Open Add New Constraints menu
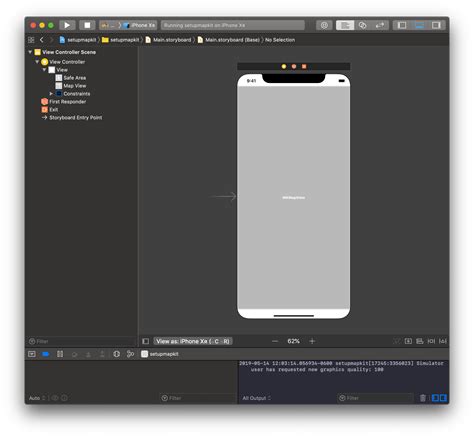Image resolution: width=474 pixels, height=437 pixels. click(431, 341)
